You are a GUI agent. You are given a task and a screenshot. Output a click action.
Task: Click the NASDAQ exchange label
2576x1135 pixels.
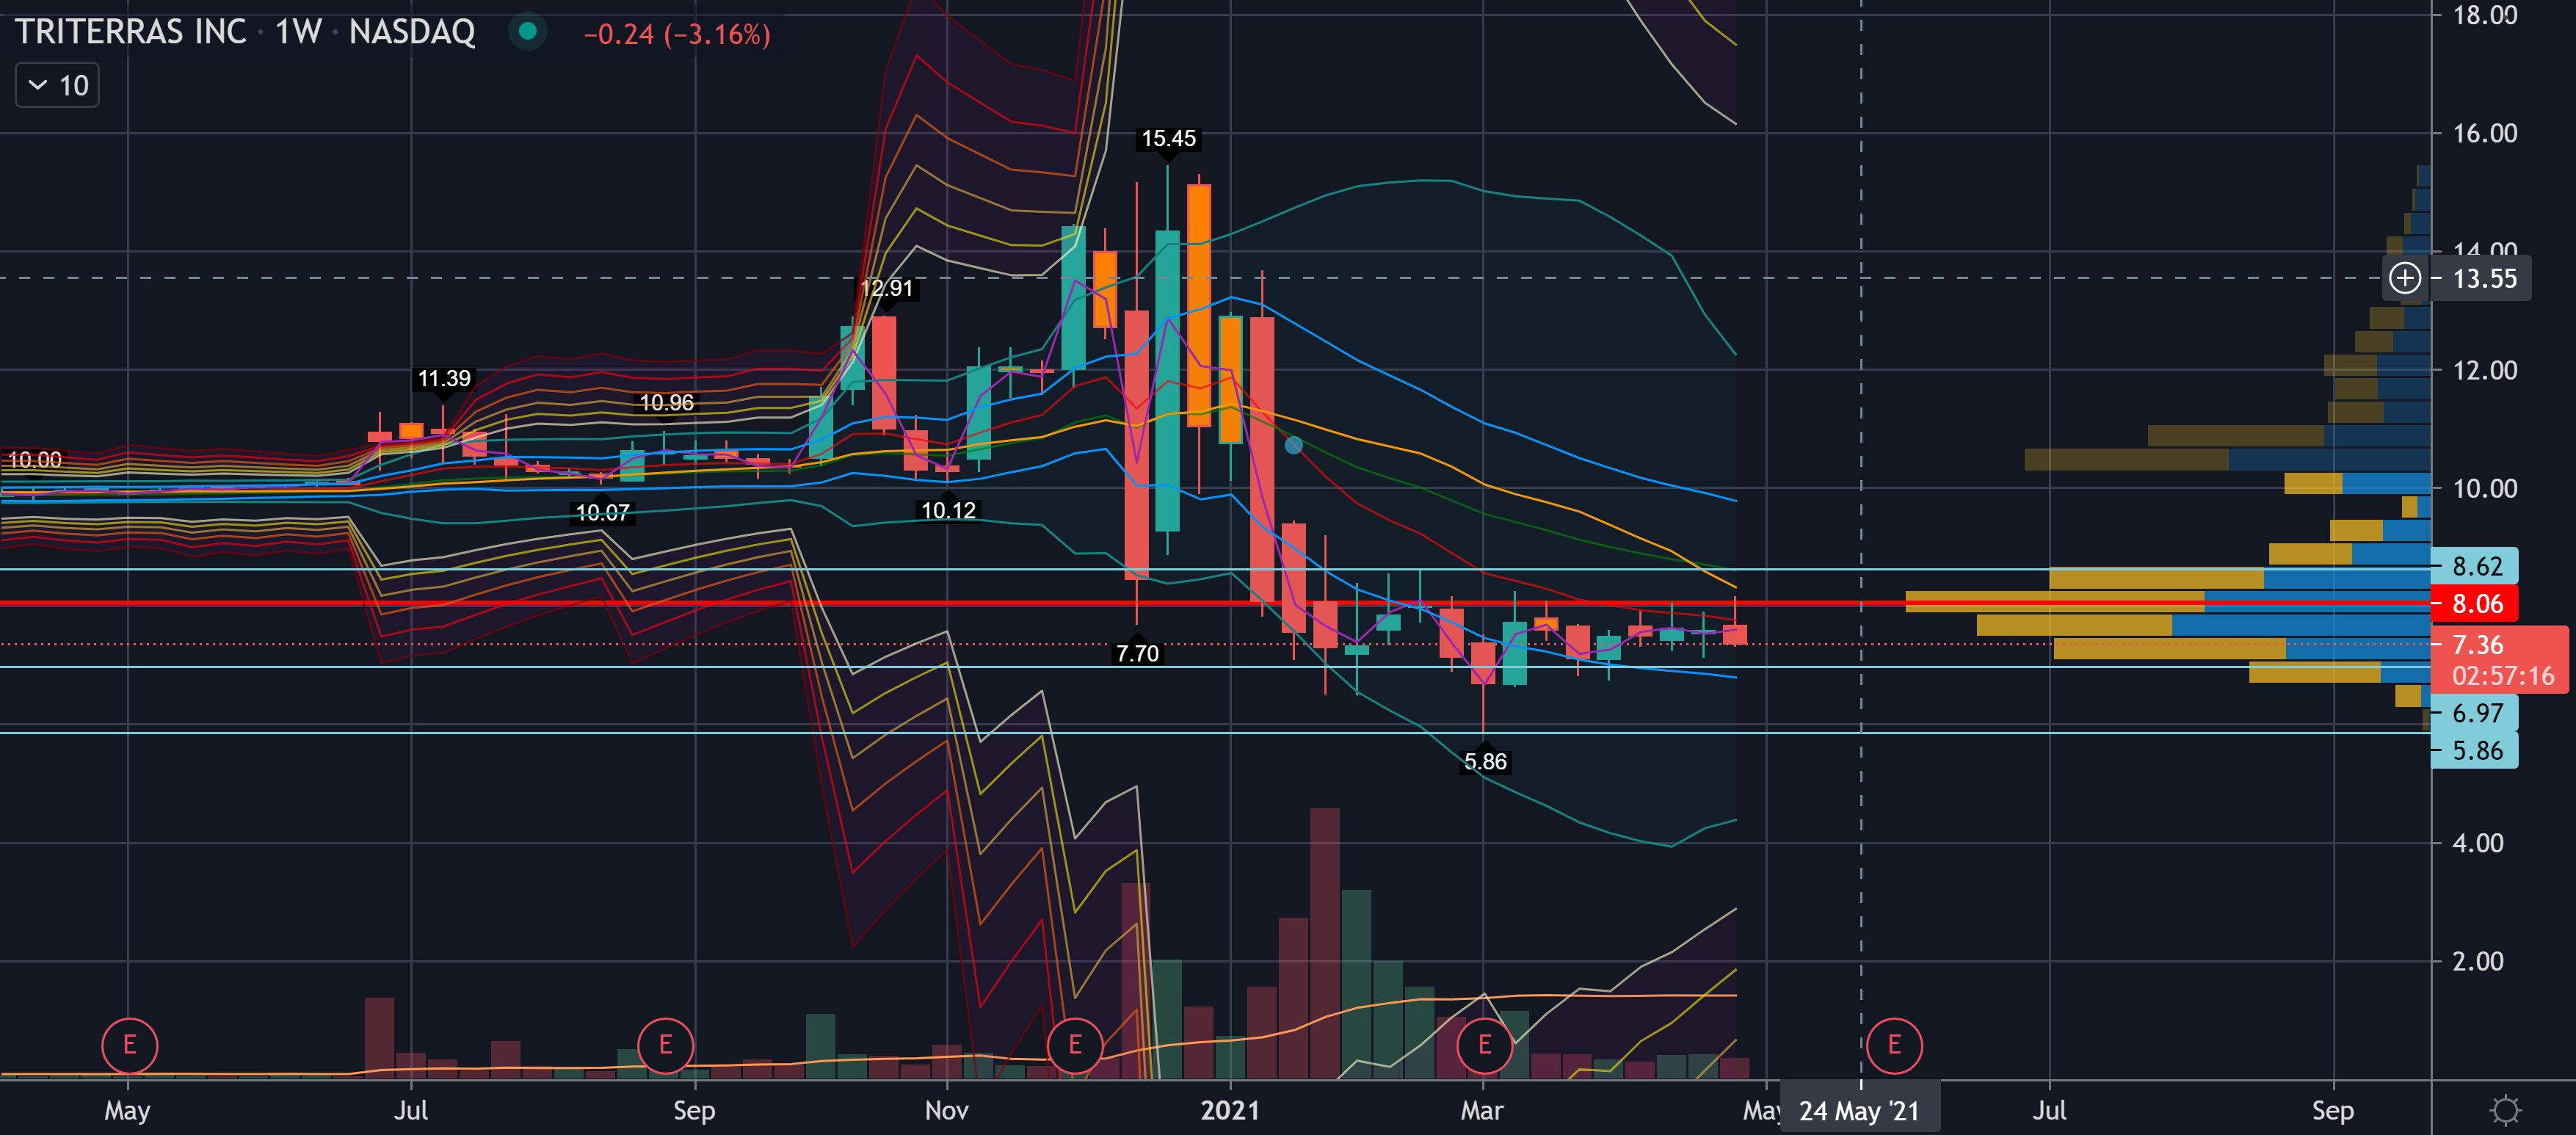pos(412,32)
